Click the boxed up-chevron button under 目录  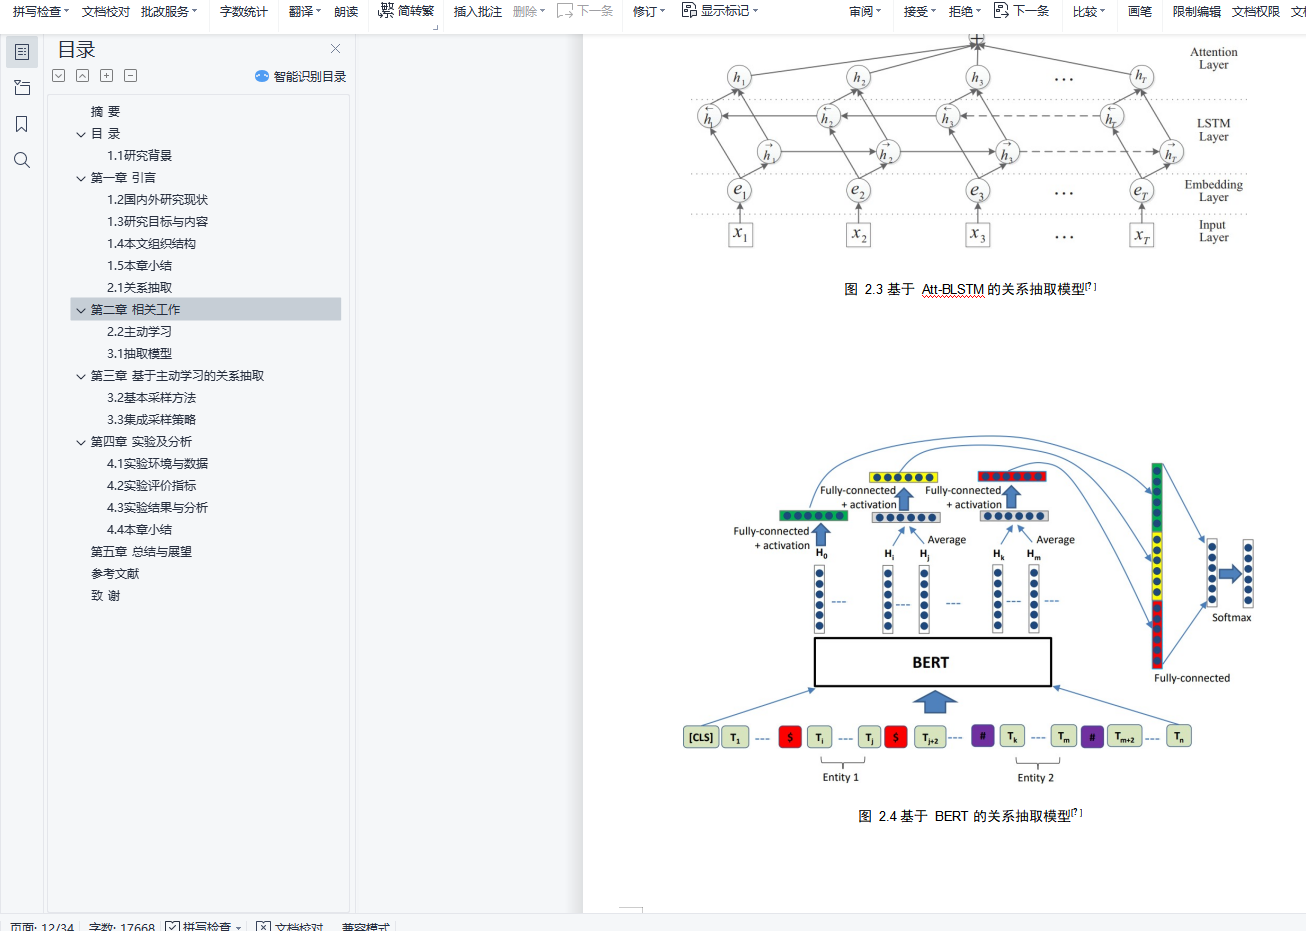point(83,76)
